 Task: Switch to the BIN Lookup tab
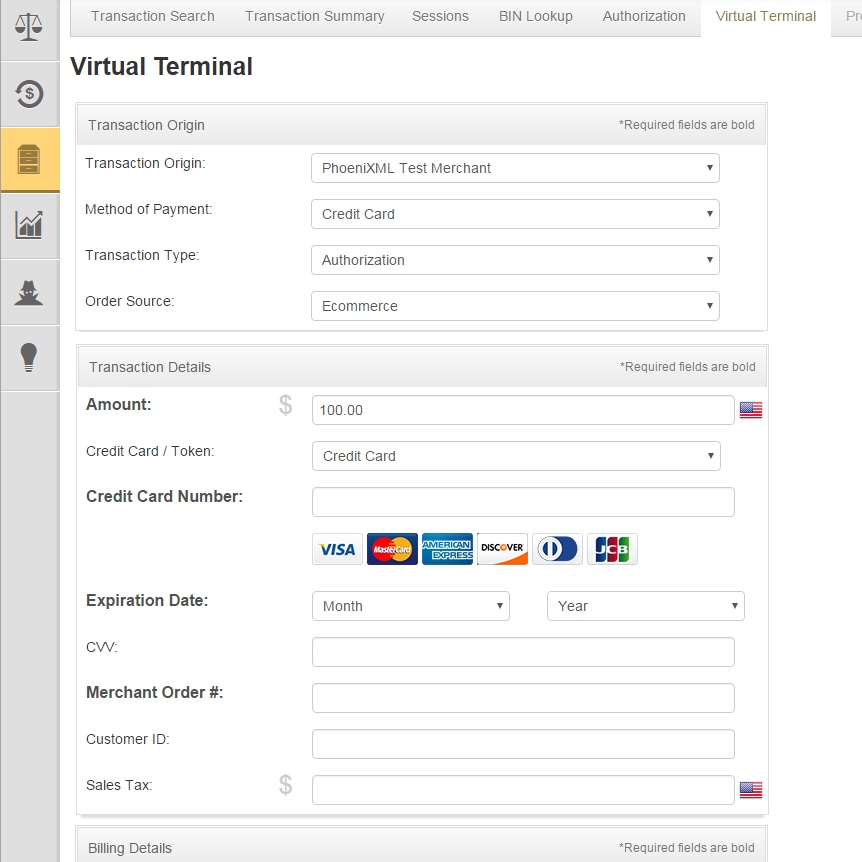click(x=536, y=16)
